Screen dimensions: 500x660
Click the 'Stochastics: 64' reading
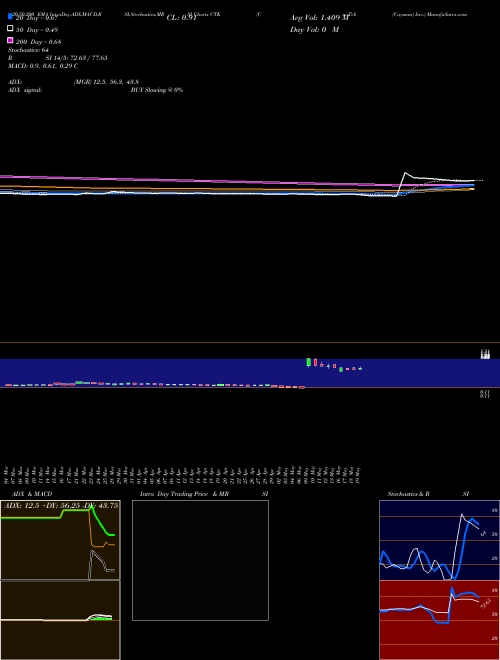tap(28, 50)
